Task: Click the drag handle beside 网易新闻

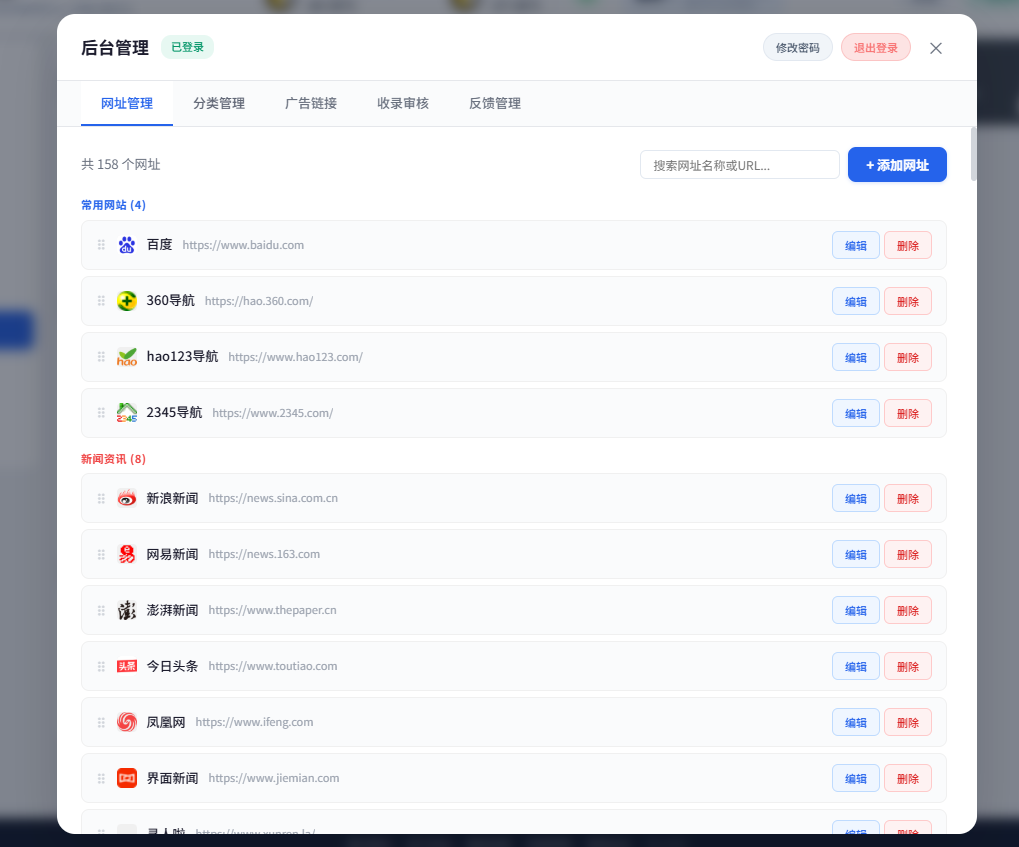Action: [101, 554]
